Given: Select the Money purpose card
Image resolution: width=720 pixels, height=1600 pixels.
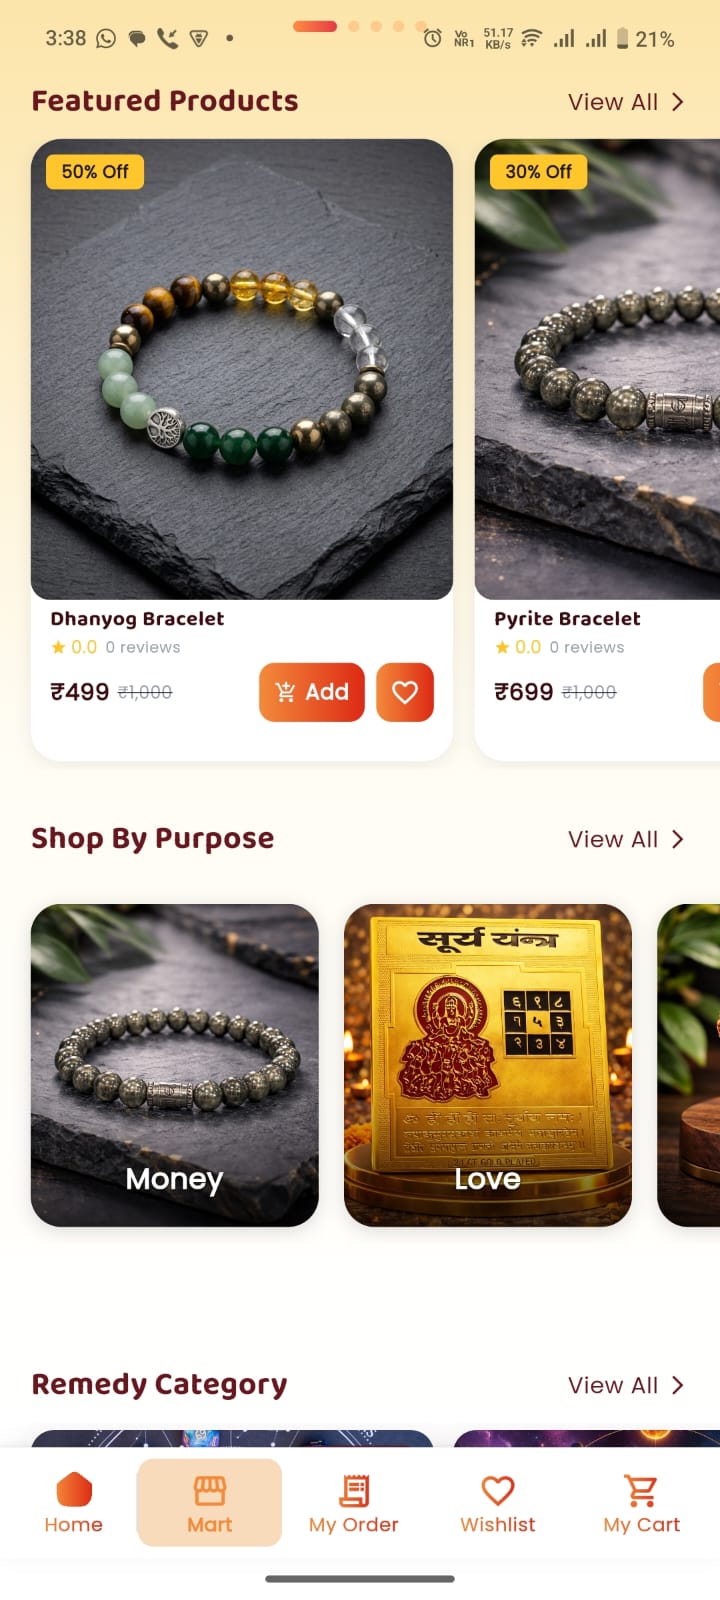Looking at the screenshot, I should (x=175, y=1065).
